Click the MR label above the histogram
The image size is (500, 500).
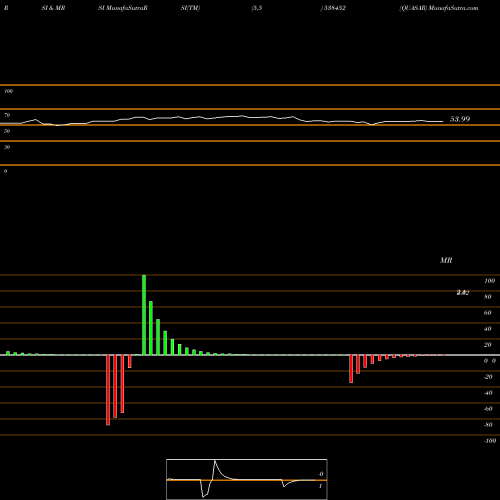point(446,260)
